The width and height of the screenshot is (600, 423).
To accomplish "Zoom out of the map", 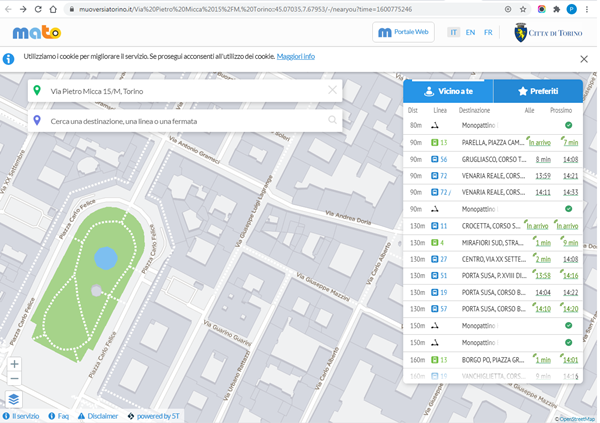I will pos(14,380).
